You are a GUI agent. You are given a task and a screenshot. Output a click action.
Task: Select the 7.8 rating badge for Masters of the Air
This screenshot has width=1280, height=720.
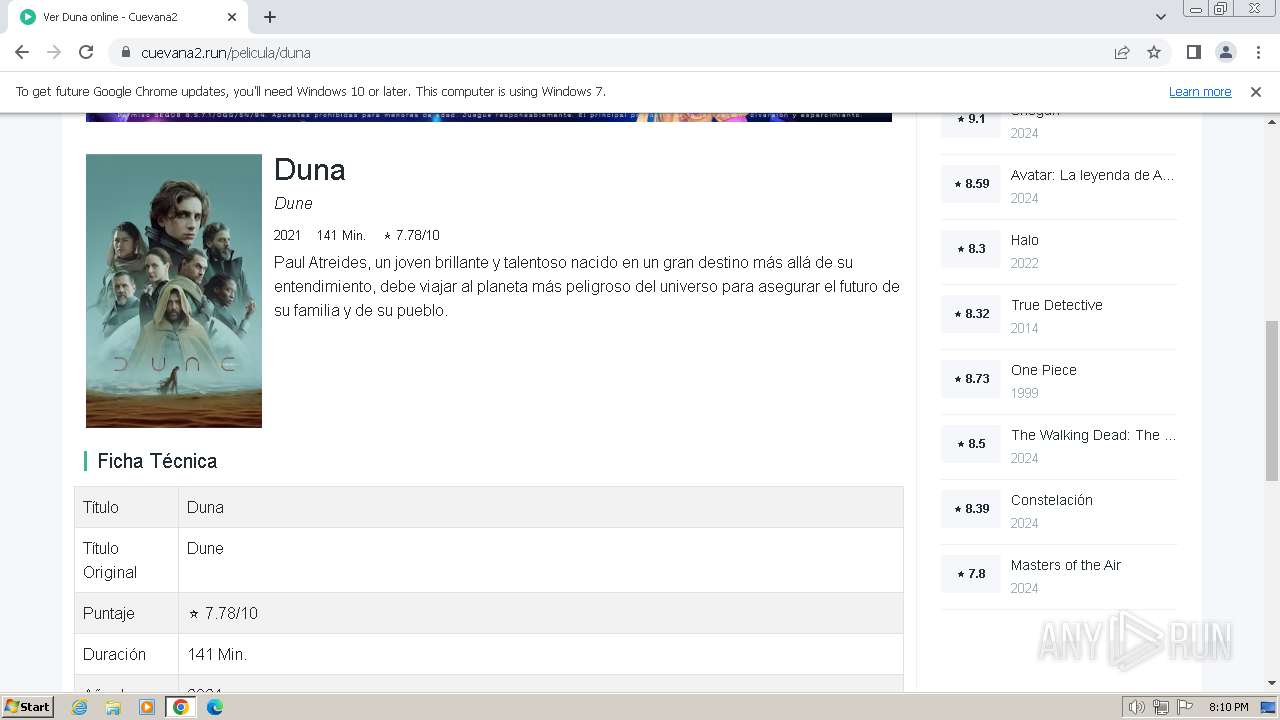click(971, 574)
